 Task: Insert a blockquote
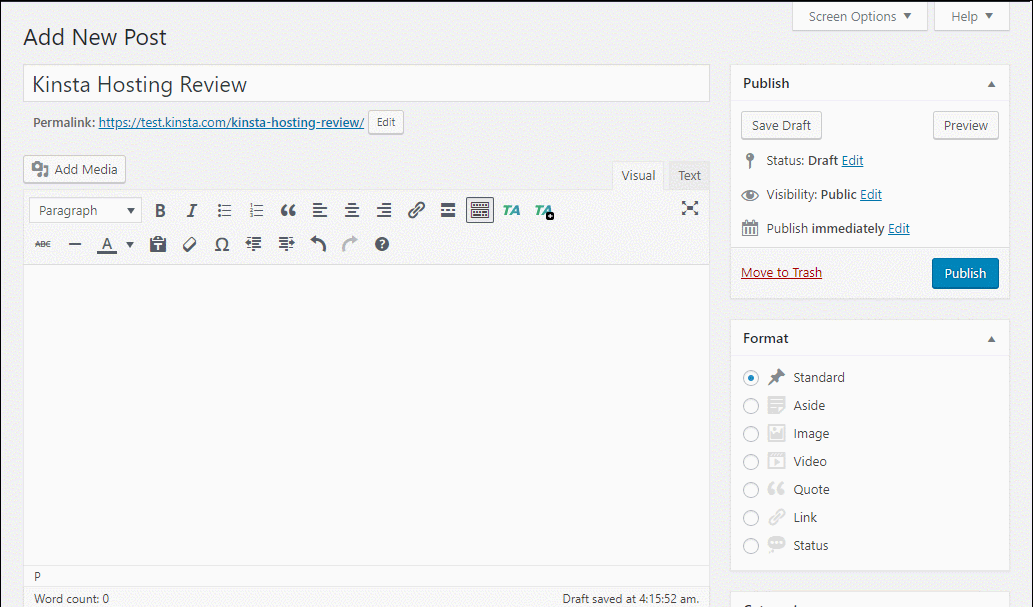click(288, 210)
